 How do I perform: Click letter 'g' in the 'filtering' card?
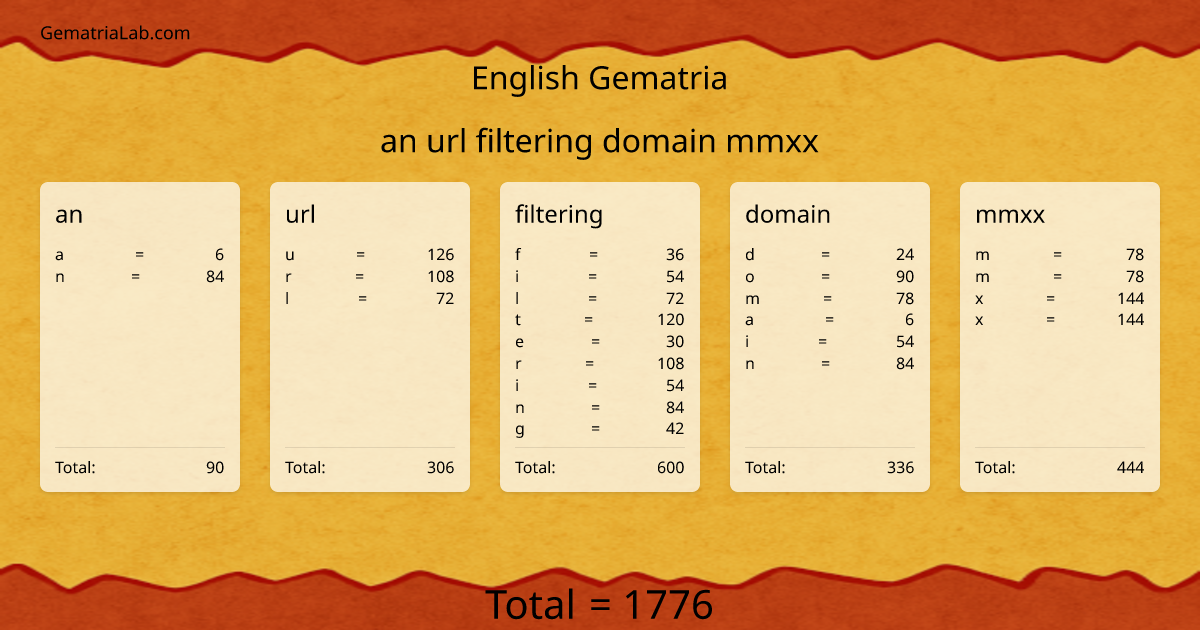coord(520,430)
